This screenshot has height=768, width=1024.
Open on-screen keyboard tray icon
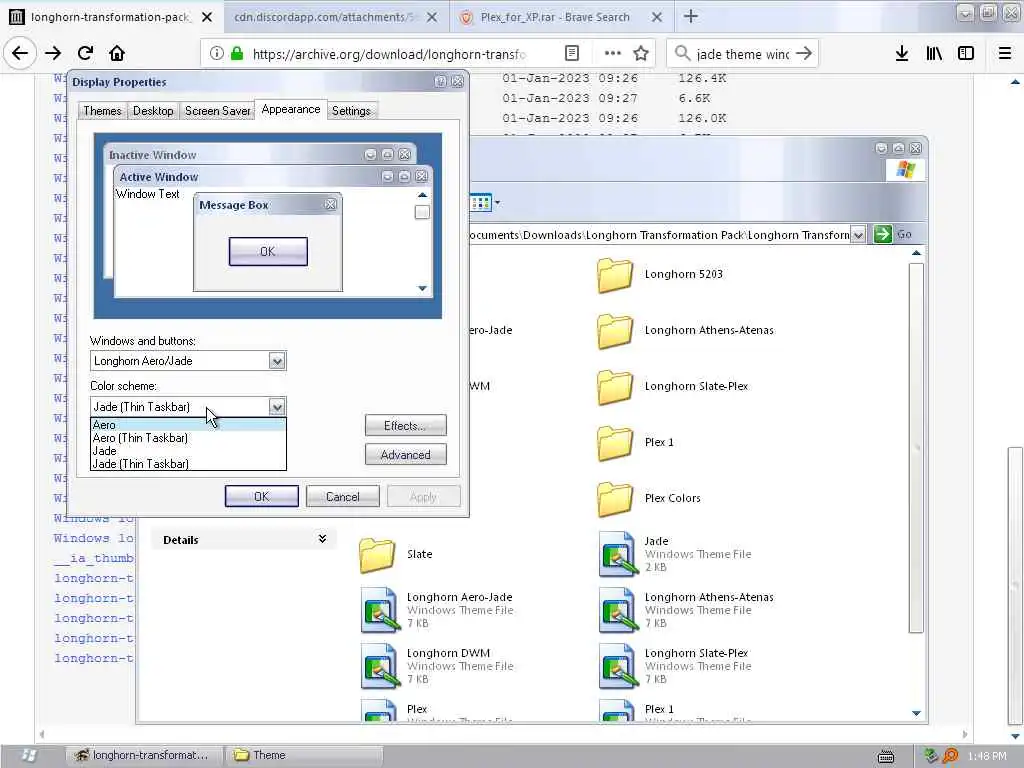point(886,756)
